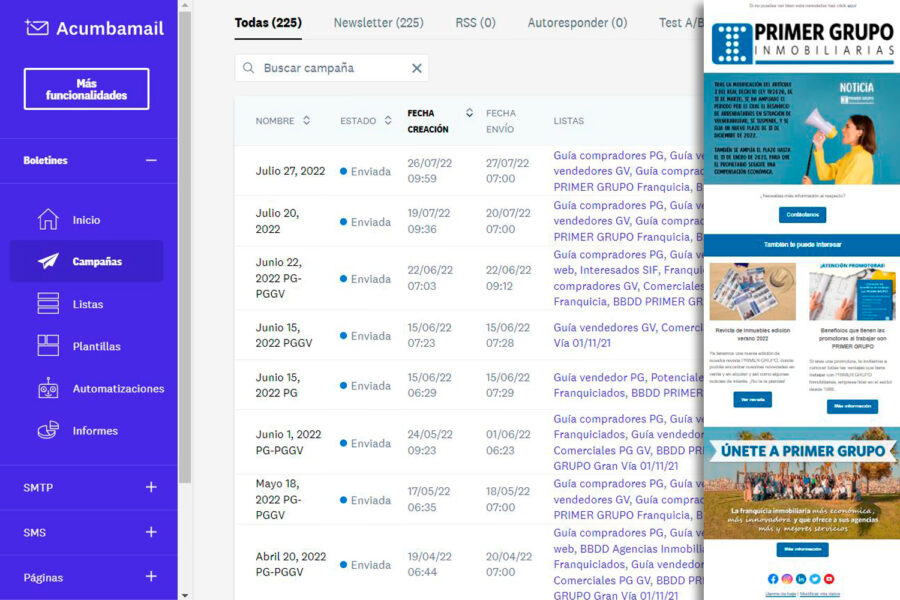The image size is (900, 600).
Task: Expand the SMTP section
Action: (x=150, y=487)
